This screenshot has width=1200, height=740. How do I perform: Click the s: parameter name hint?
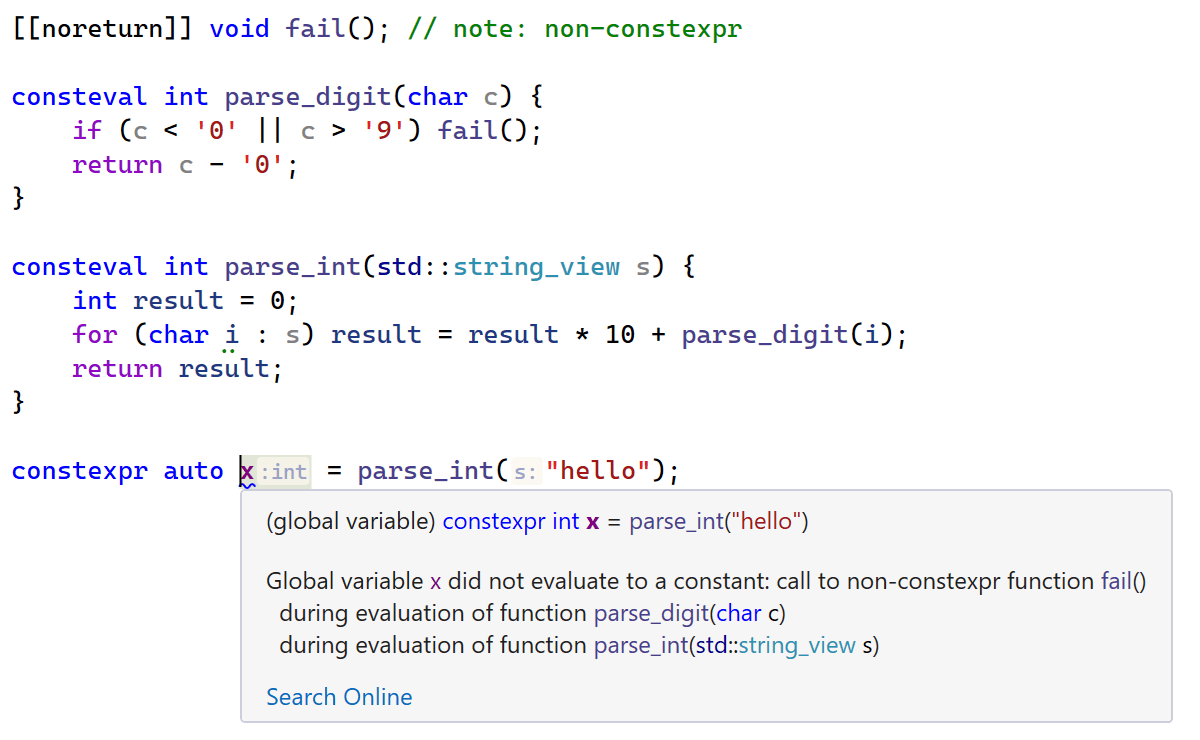525,471
